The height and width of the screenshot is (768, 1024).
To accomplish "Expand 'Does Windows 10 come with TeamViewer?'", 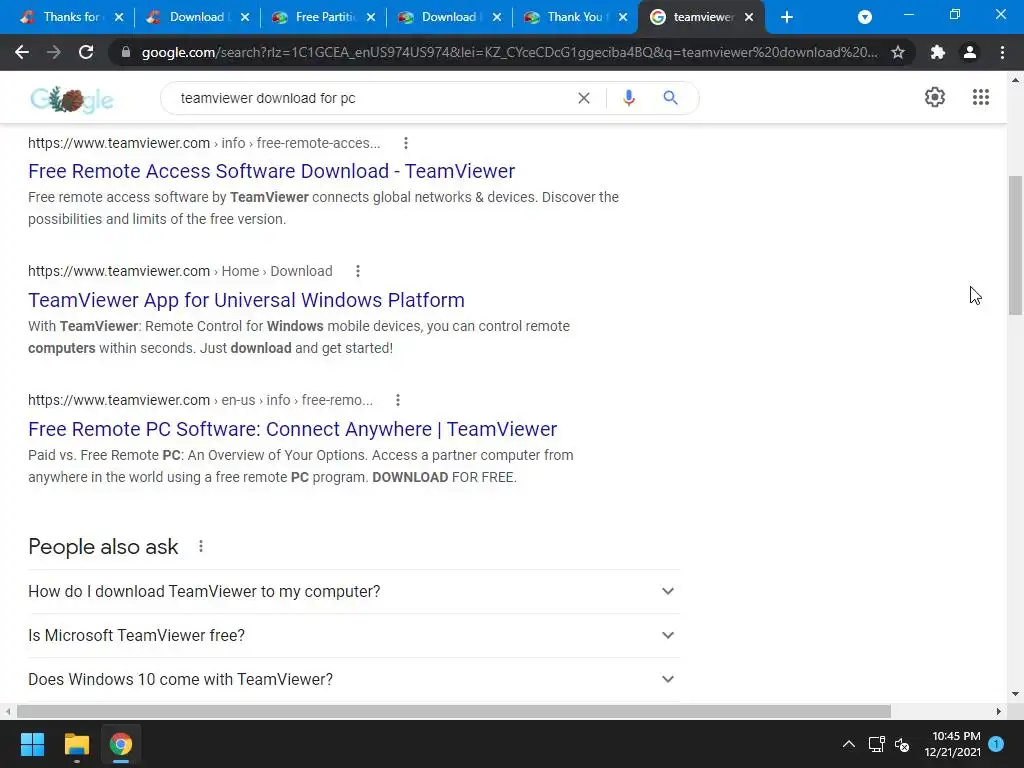I will tap(353, 679).
